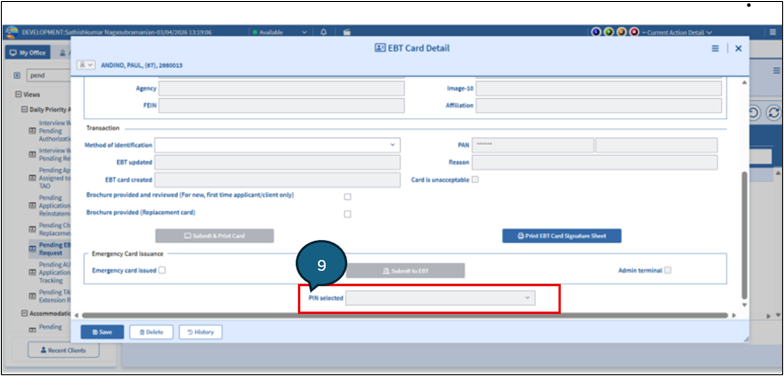784x376 pixels.
Task: Select the Pending AU Application Tracking view
Action: click(54, 272)
